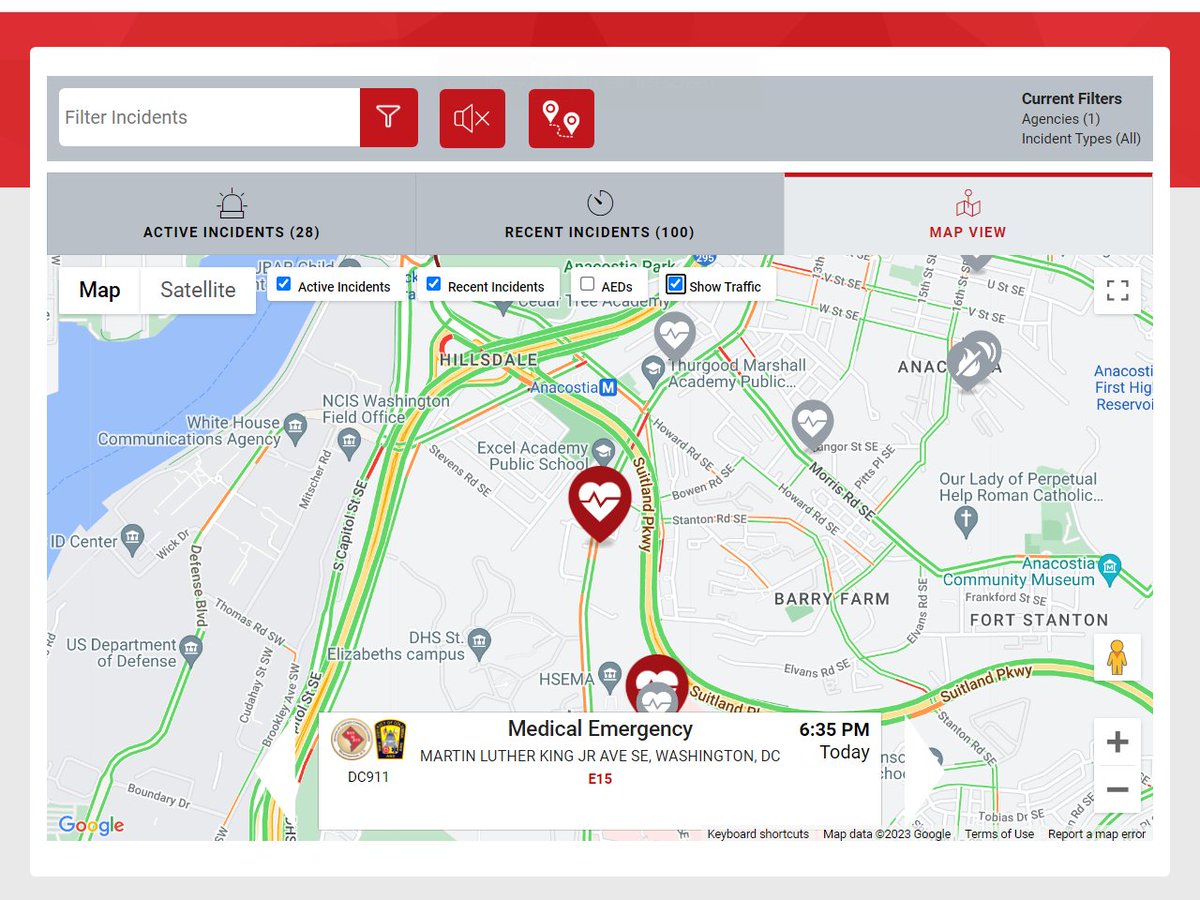Click the DC911 agency seal logo
Screen dimensions: 1200x900
click(351, 740)
